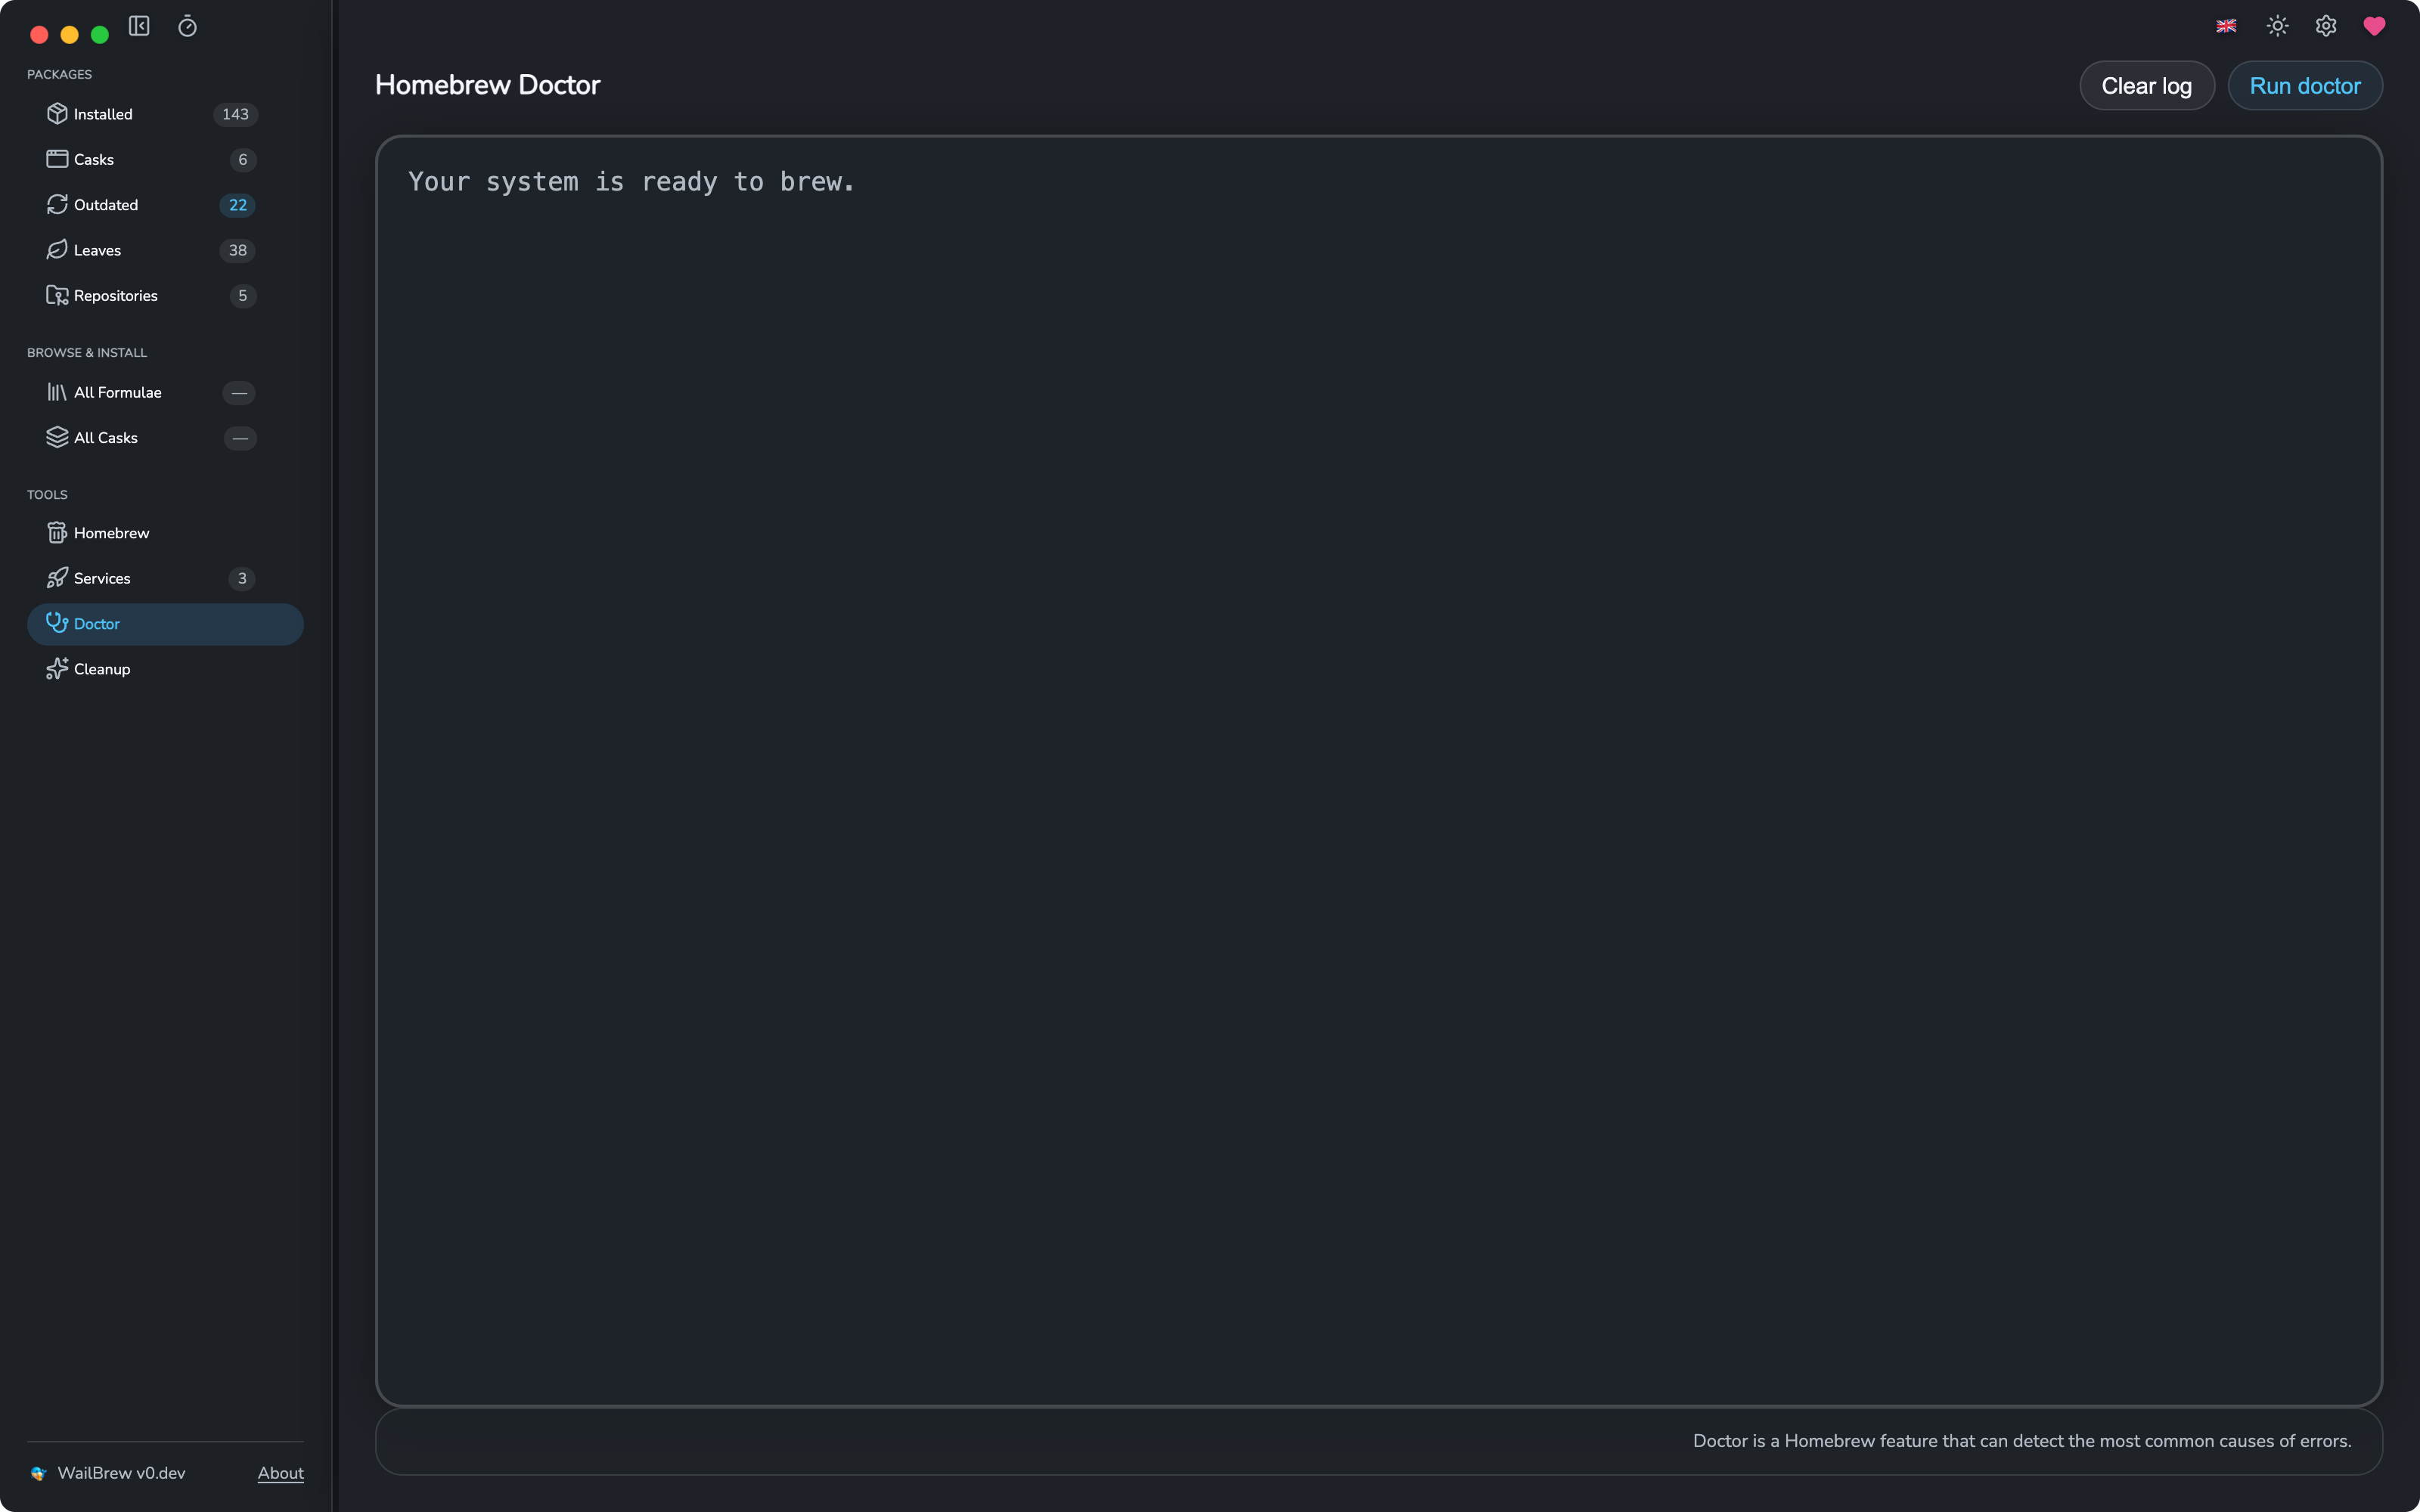Click the 143 Installed count badge
2420x1512 pixels.
pos(235,114)
